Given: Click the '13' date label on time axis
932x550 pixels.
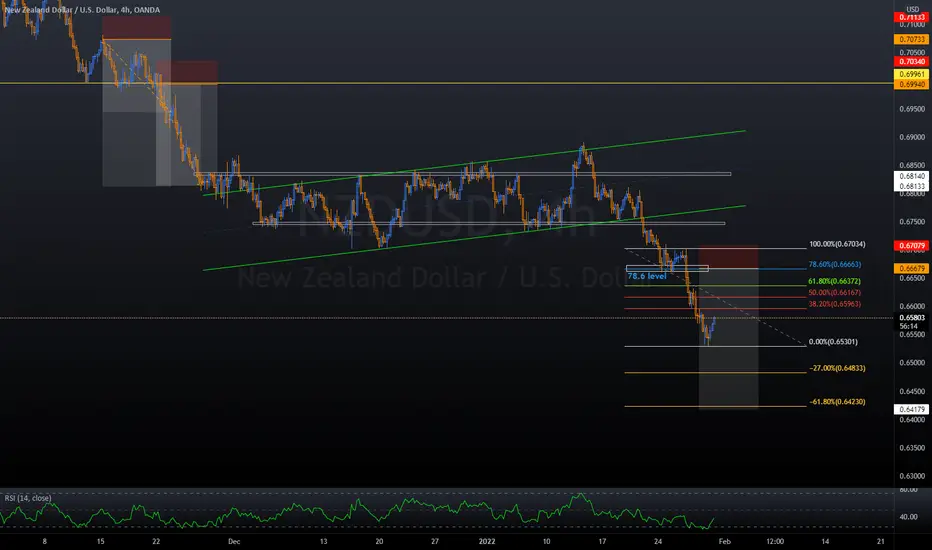Looking at the screenshot, I should 323,541.
